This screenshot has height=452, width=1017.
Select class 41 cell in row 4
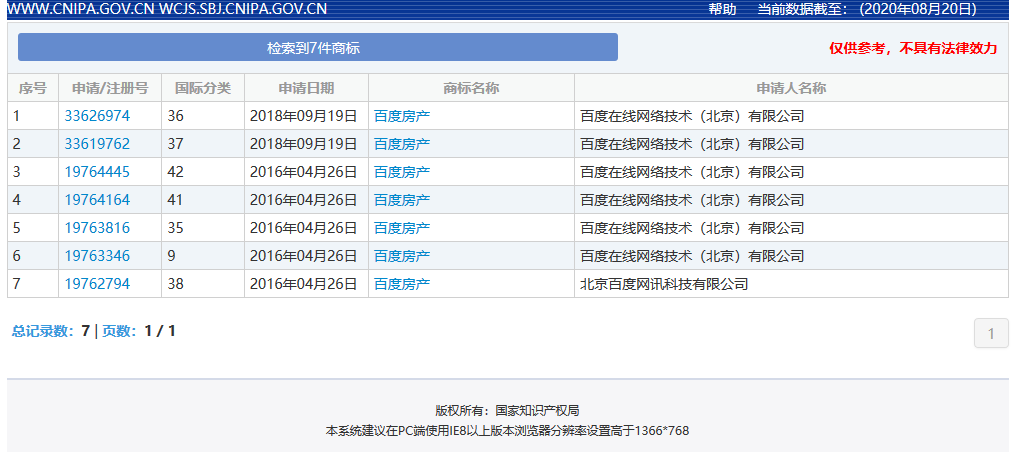pos(203,200)
